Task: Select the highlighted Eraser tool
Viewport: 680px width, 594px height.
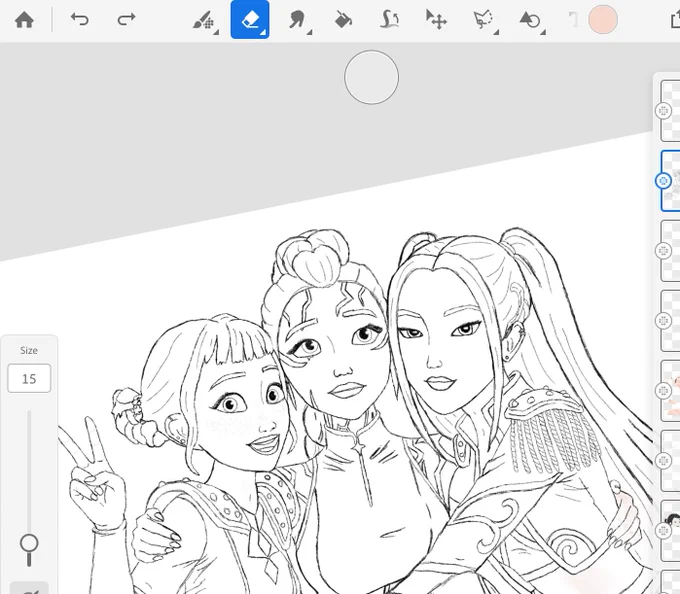Action: pos(250,20)
